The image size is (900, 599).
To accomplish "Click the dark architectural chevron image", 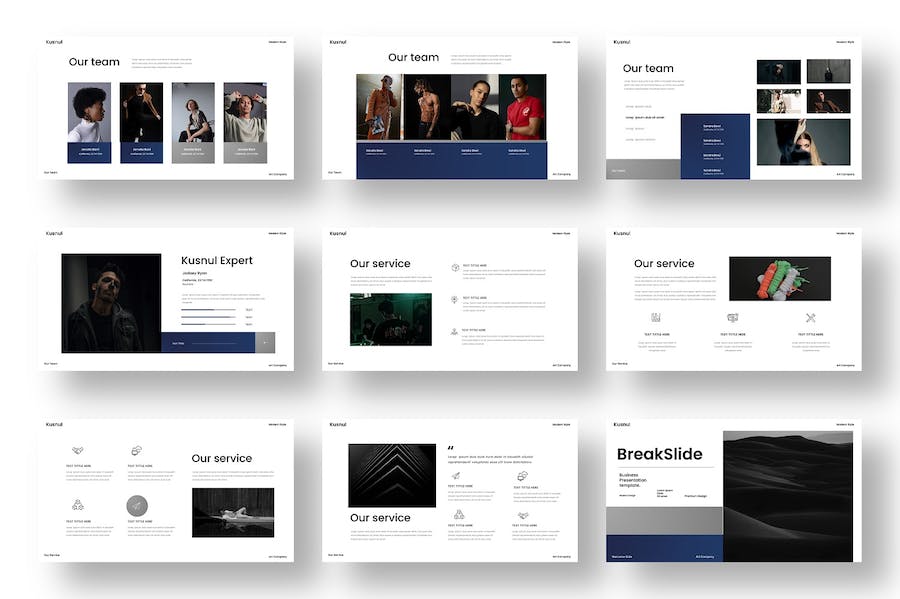I will [x=391, y=475].
